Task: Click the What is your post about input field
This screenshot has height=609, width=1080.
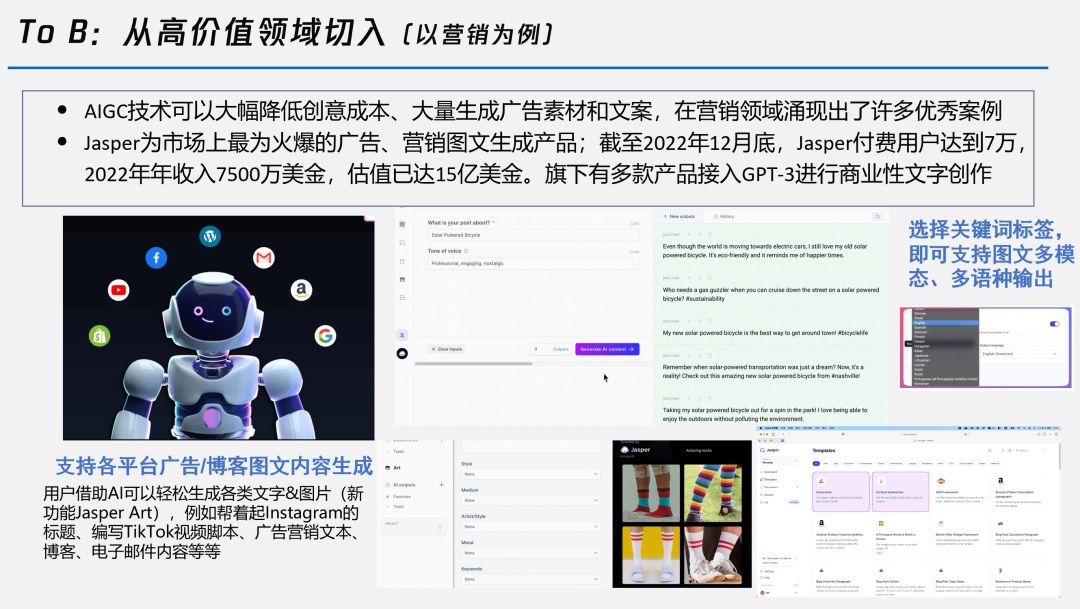Action: [535, 235]
